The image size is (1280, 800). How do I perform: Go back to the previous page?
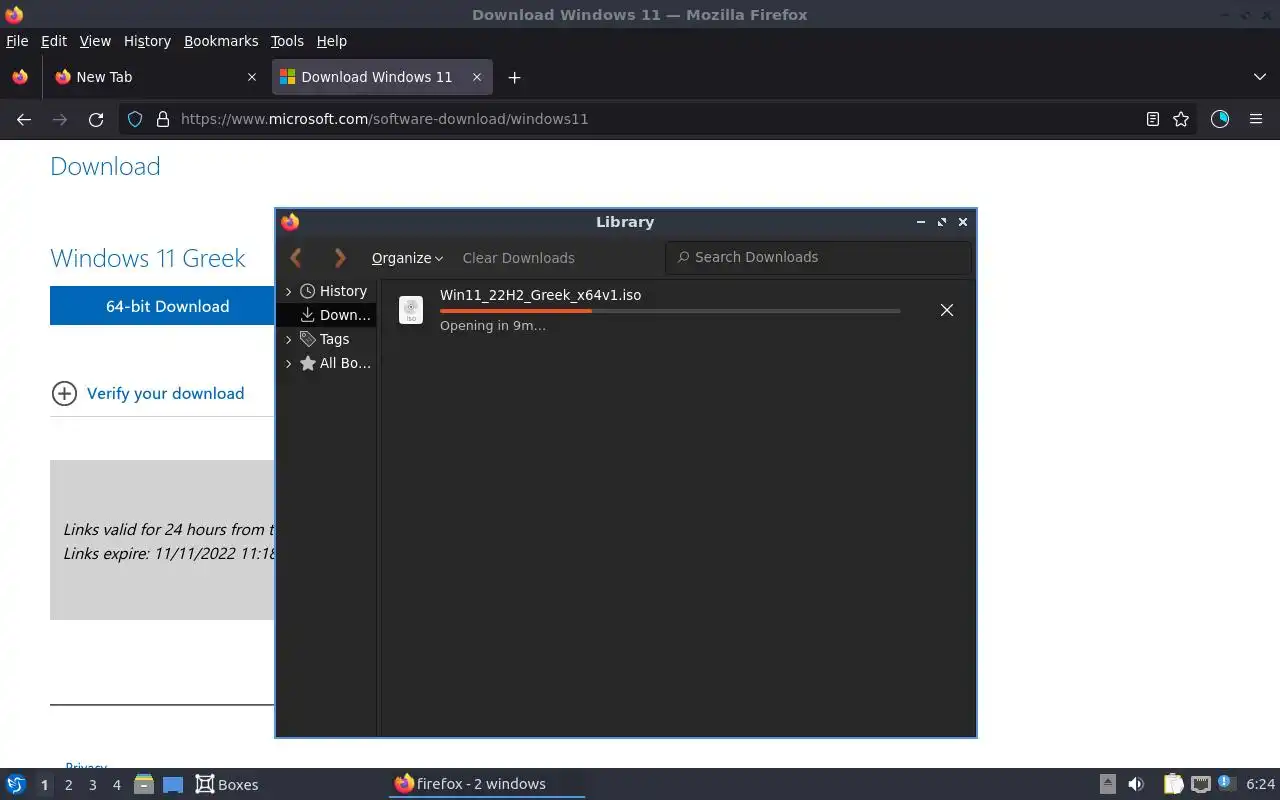(x=24, y=119)
